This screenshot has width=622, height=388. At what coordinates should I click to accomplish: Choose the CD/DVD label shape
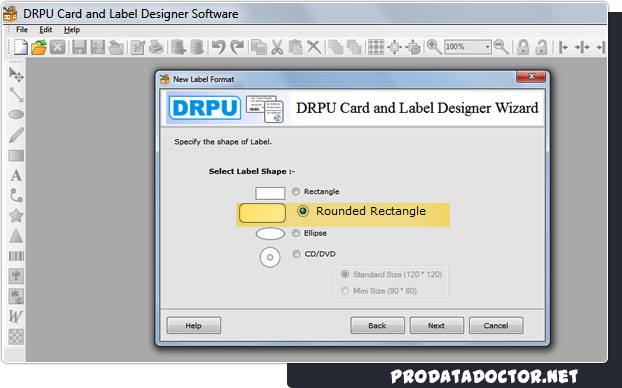click(296, 254)
